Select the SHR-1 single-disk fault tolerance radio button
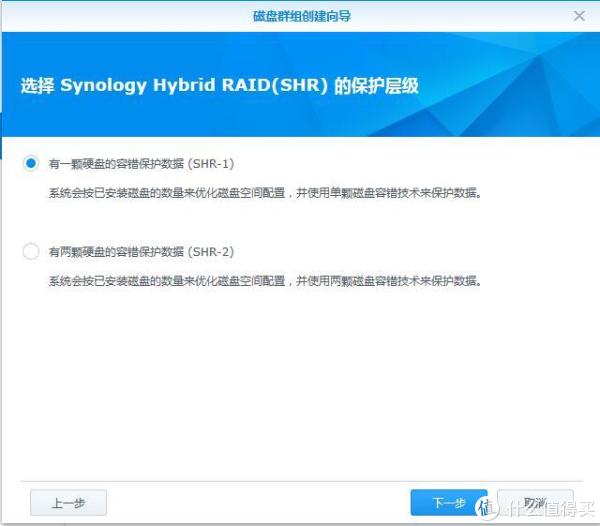Screen dimensions: 600x526 (31, 163)
